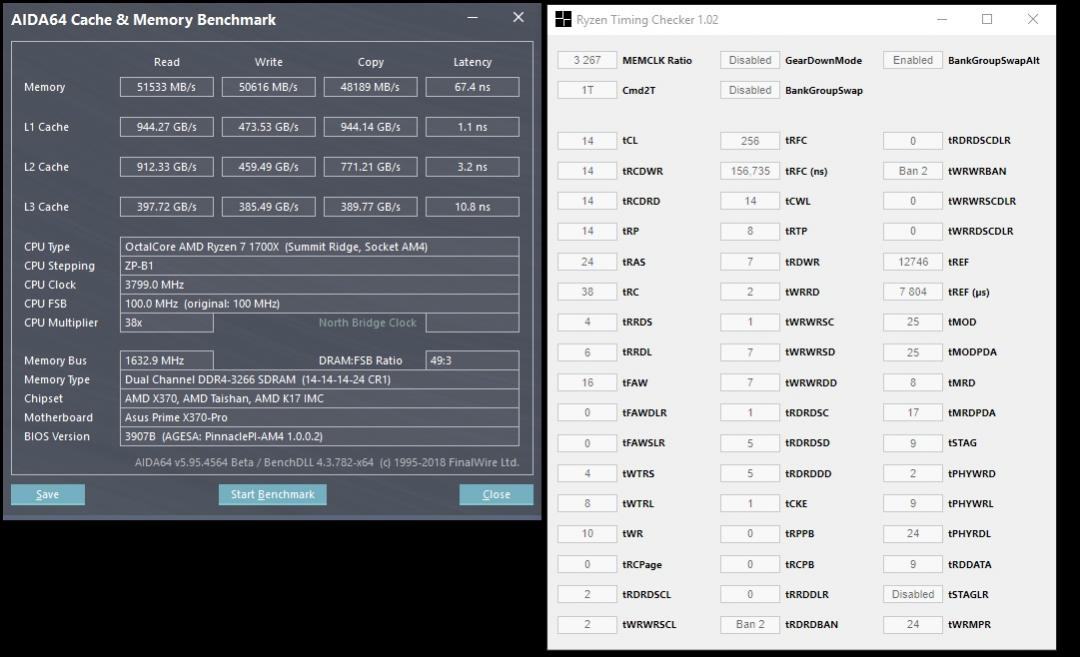Click the BIOS Version 3907B field

coord(320,436)
